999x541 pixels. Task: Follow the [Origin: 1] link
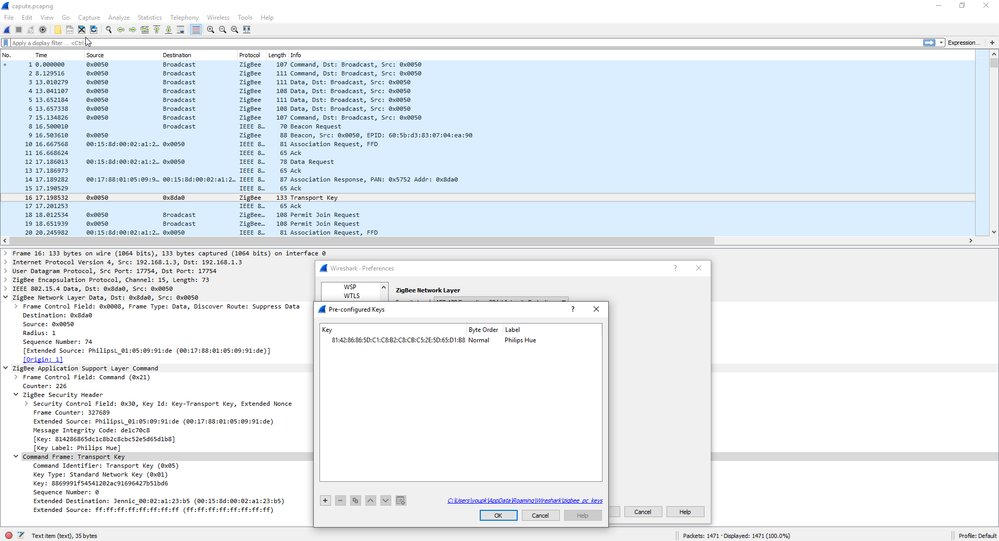click(x=43, y=359)
